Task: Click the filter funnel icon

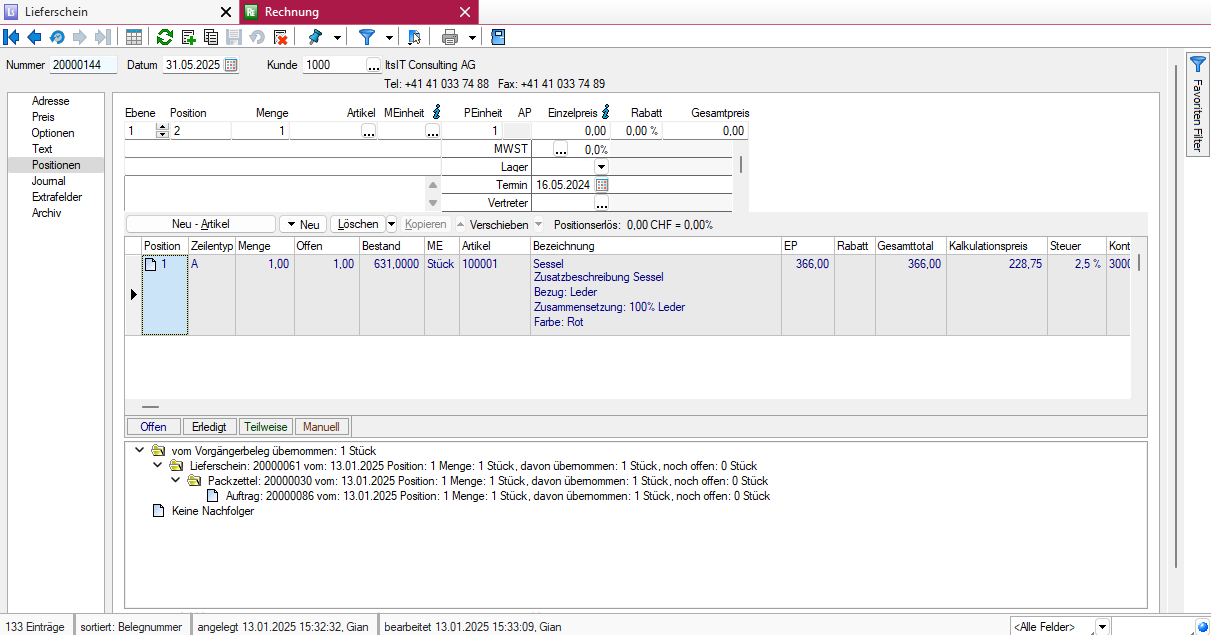Action: pos(367,37)
